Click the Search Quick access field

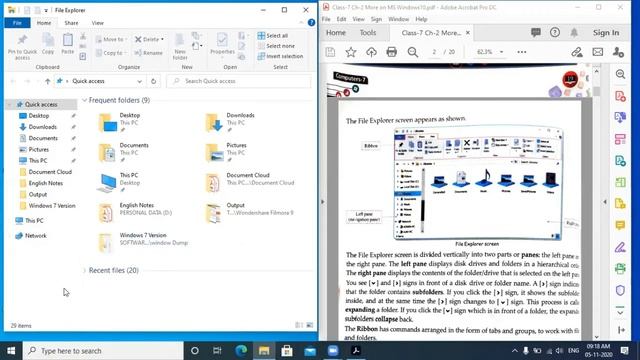click(x=239, y=81)
